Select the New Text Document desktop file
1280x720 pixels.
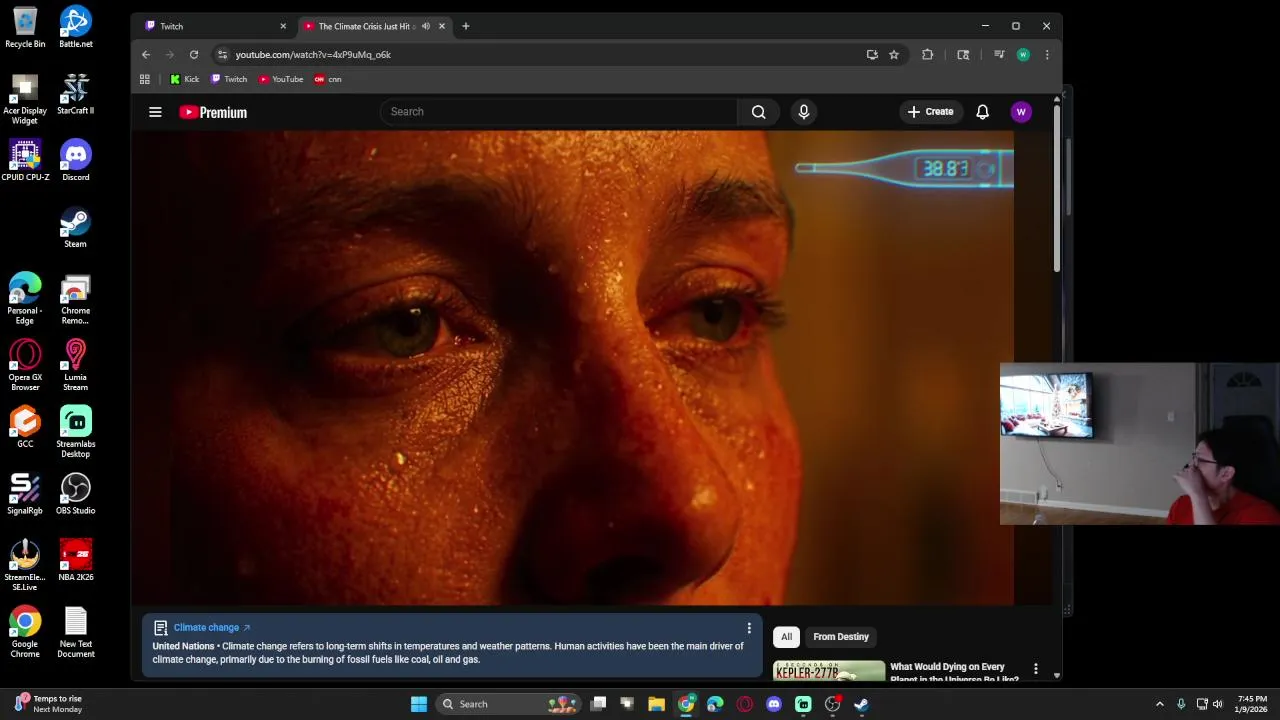point(76,633)
